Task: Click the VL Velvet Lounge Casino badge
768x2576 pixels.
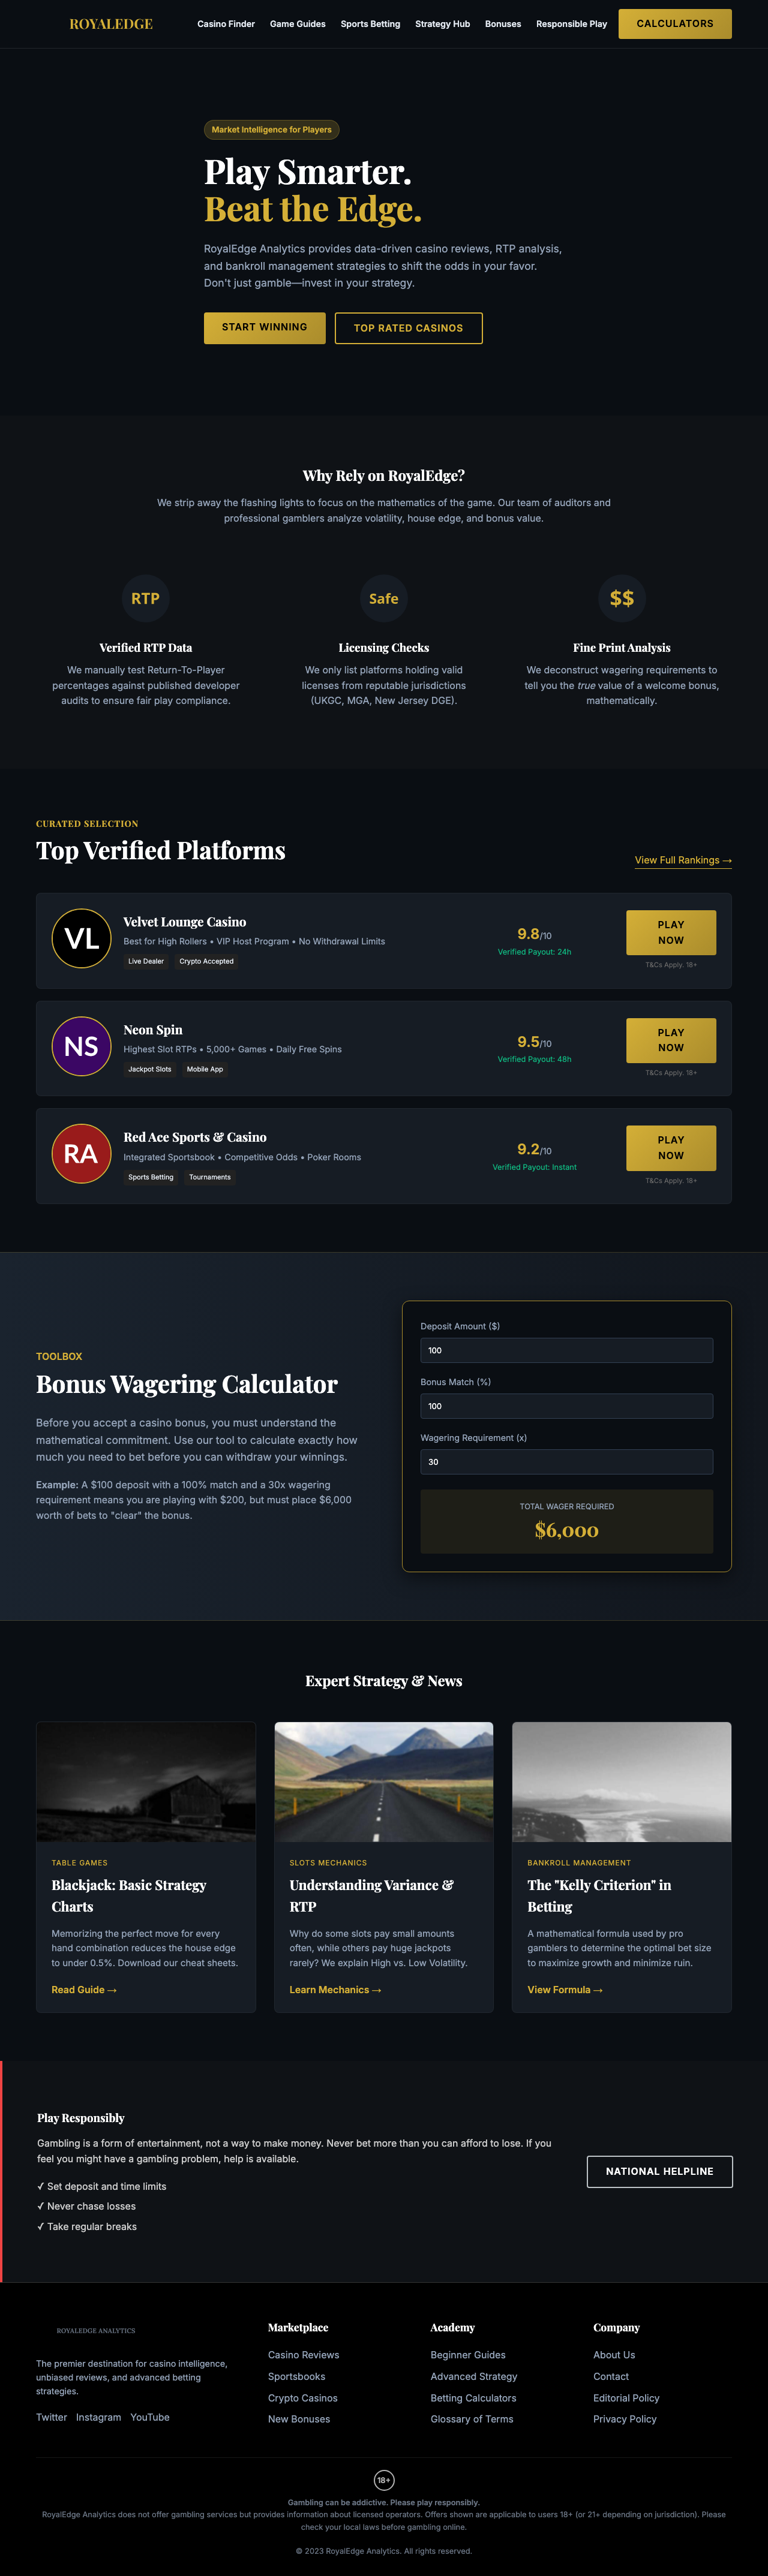Action: (x=81, y=938)
